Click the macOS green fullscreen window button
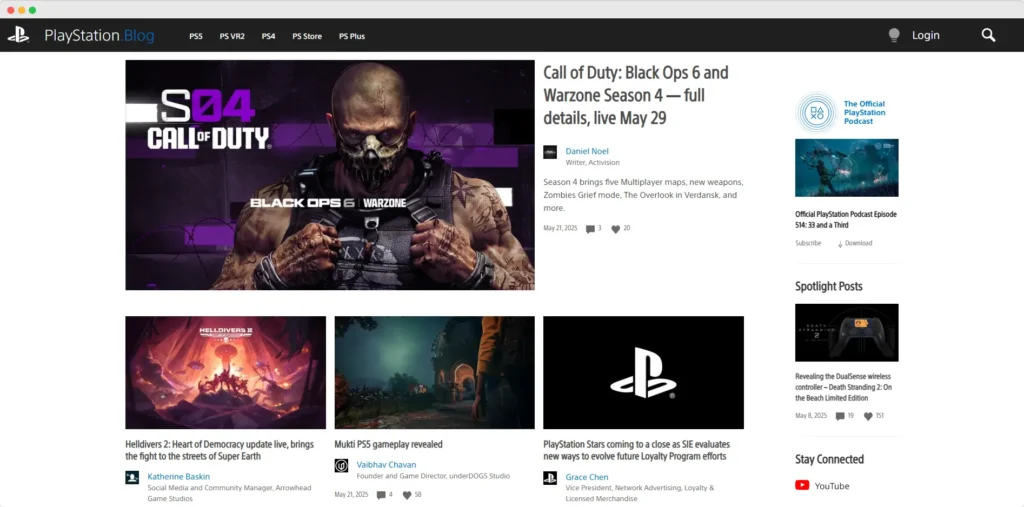Image resolution: width=1024 pixels, height=507 pixels. (33, 10)
